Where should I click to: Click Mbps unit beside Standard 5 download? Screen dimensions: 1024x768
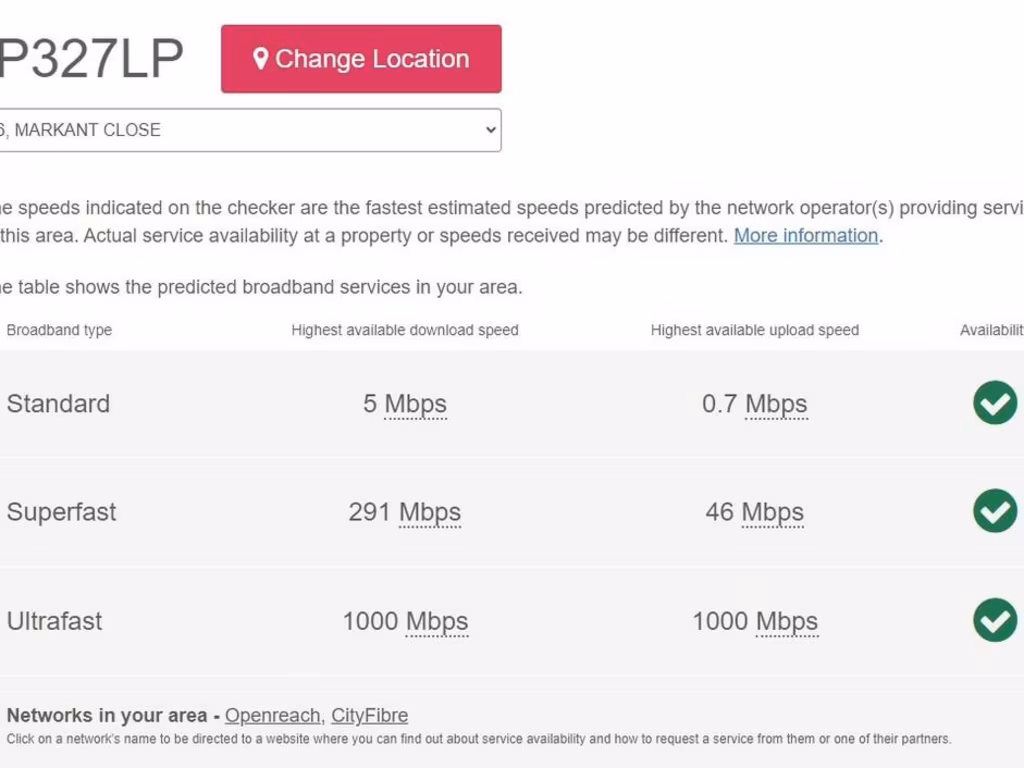click(x=416, y=404)
